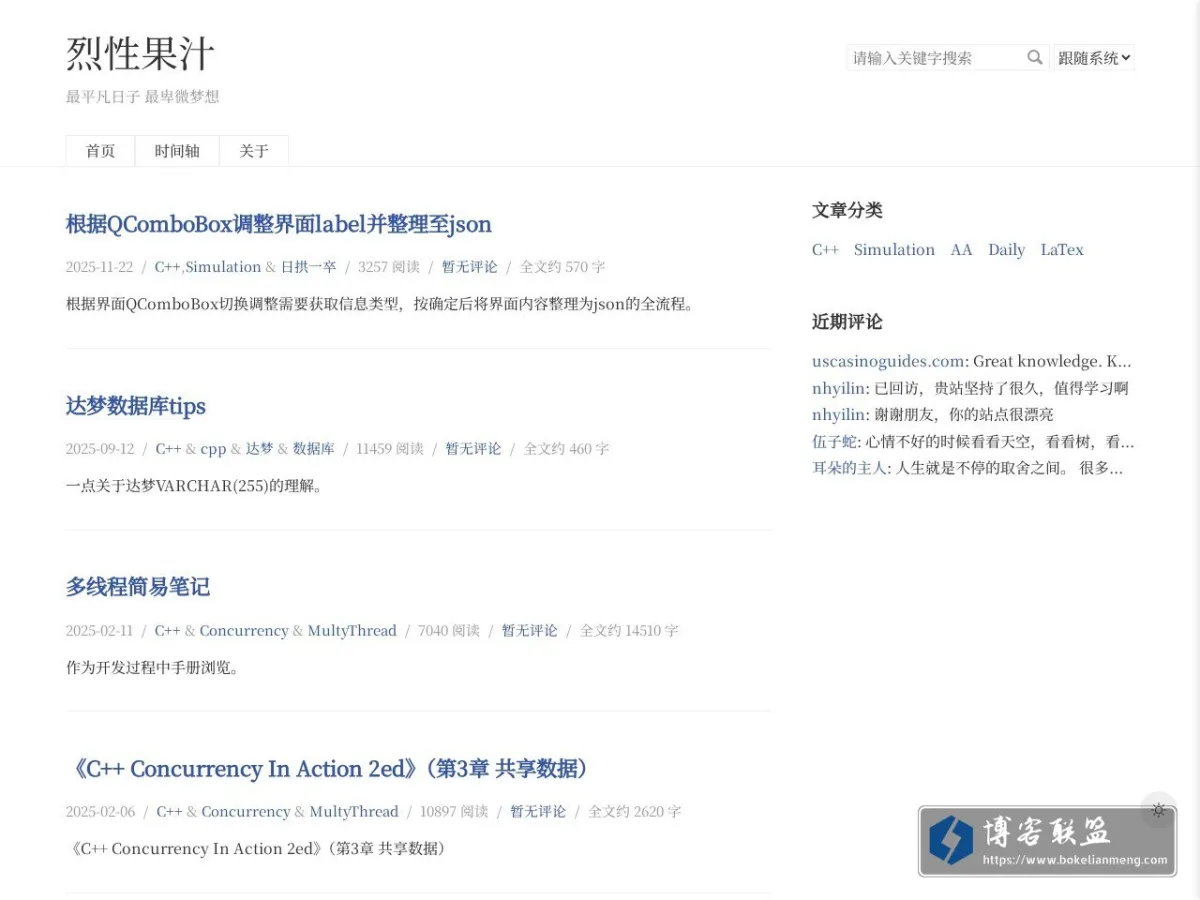Open nhyilin comment starting with 已回访
This screenshot has height=900, width=1200.
pyautogui.click(x=838, y=388)
